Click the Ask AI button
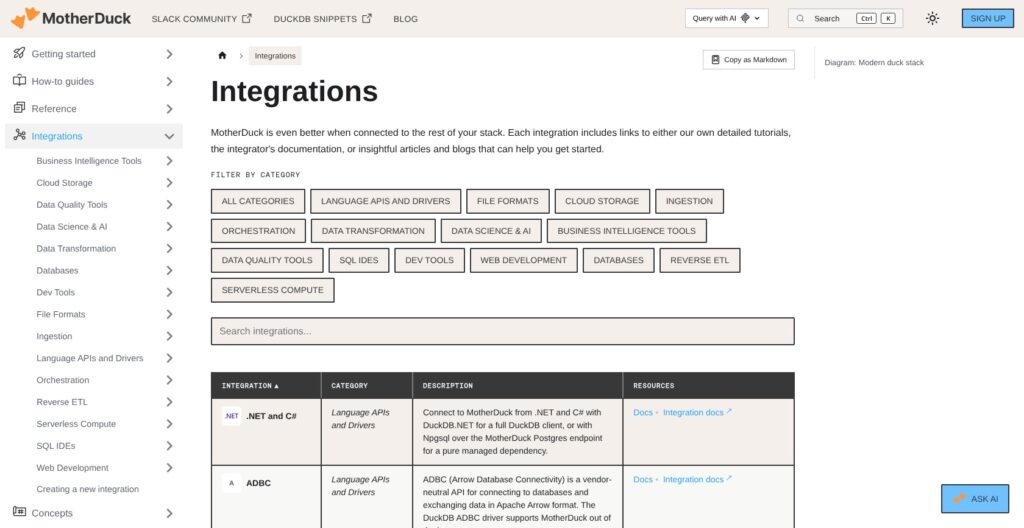 pyautogui.click(x=975, y=499)
